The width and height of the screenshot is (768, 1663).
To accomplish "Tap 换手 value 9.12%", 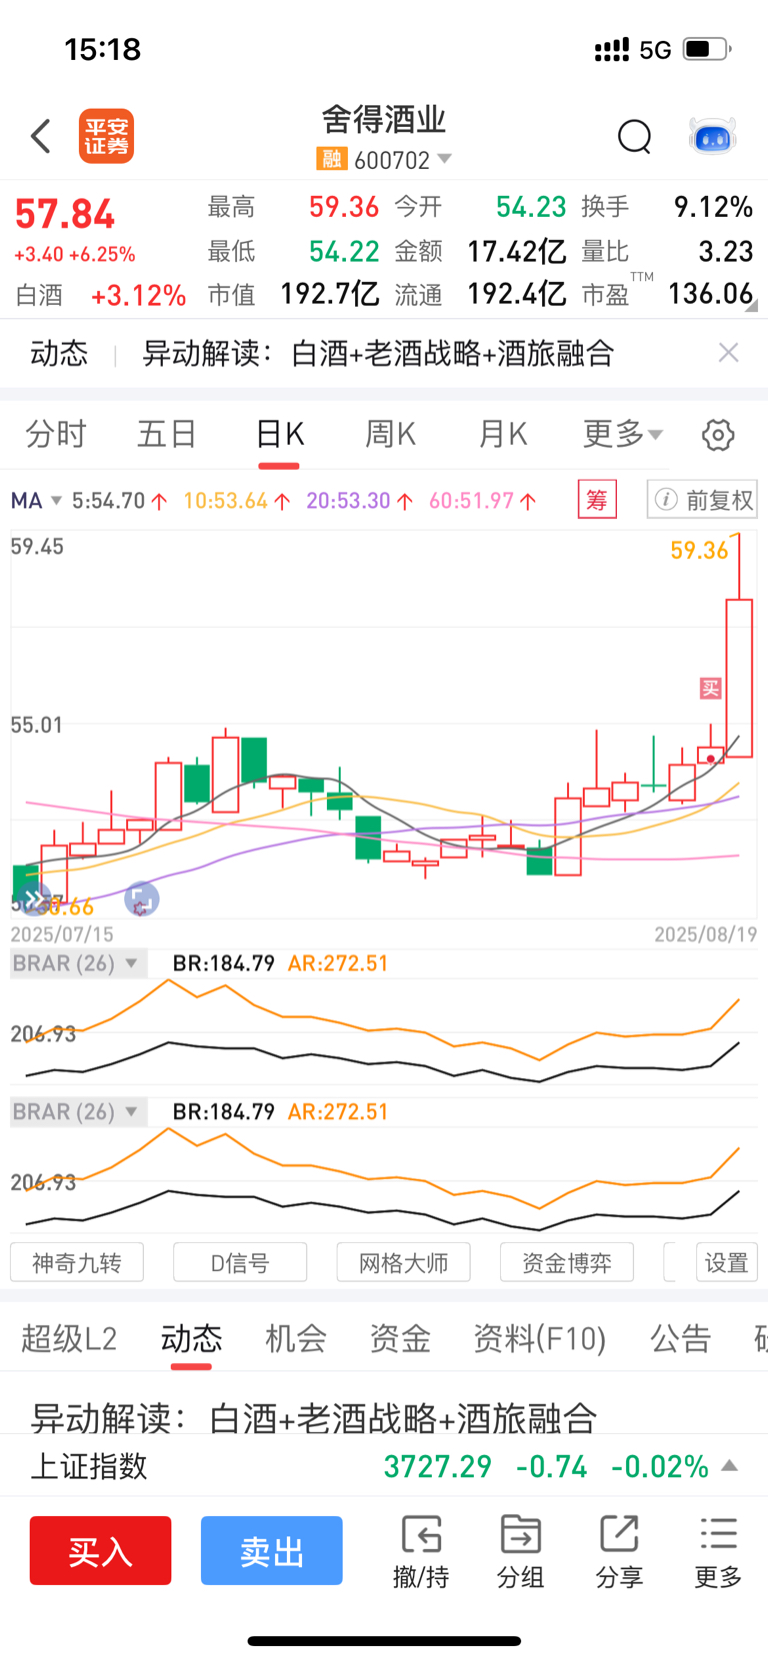I will pos(713,207).
